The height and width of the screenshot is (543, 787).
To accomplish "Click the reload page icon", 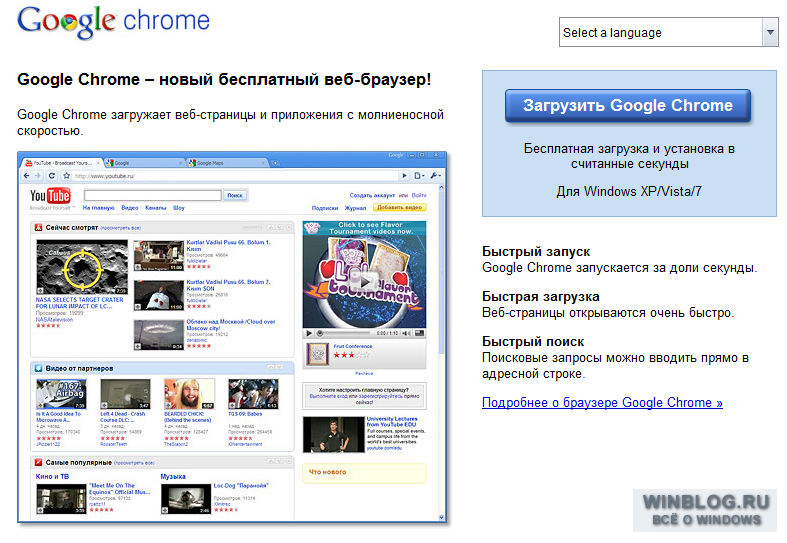I will [52, 176].
